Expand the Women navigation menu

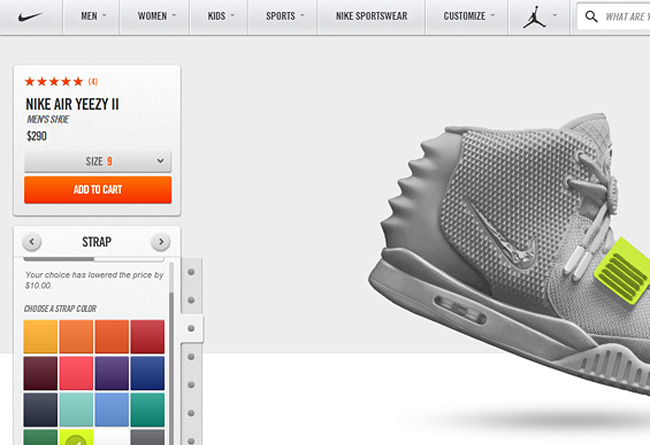tap(157, 16)
